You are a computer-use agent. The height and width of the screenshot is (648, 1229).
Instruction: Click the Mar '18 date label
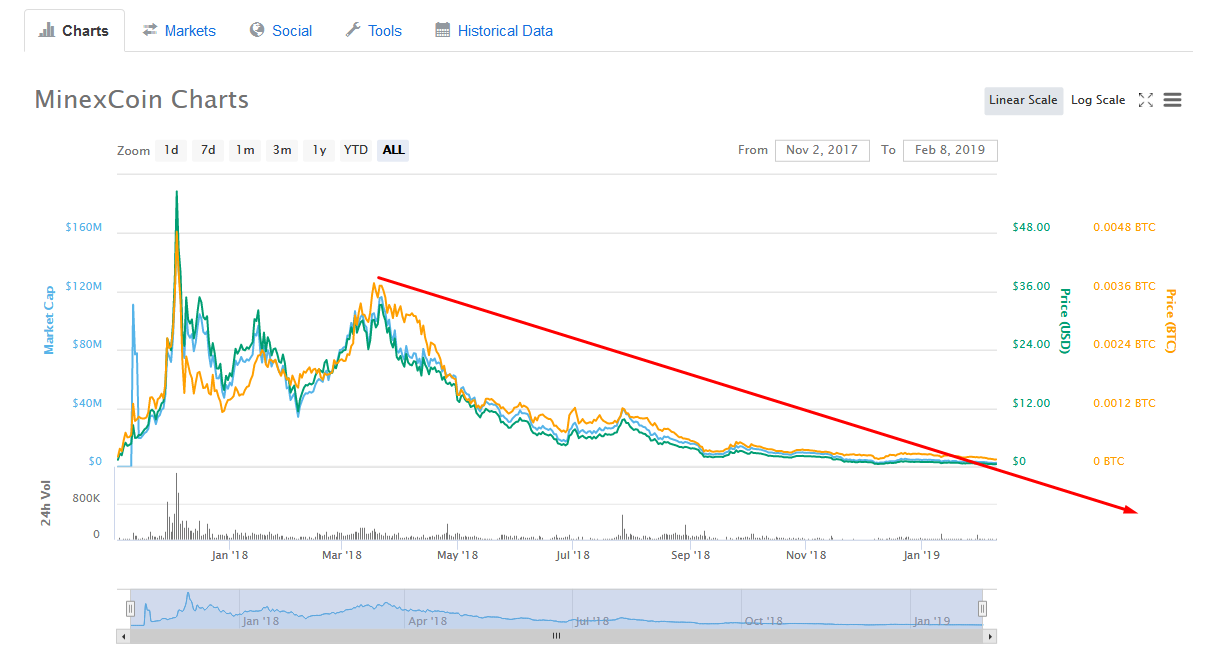point(343,555)
